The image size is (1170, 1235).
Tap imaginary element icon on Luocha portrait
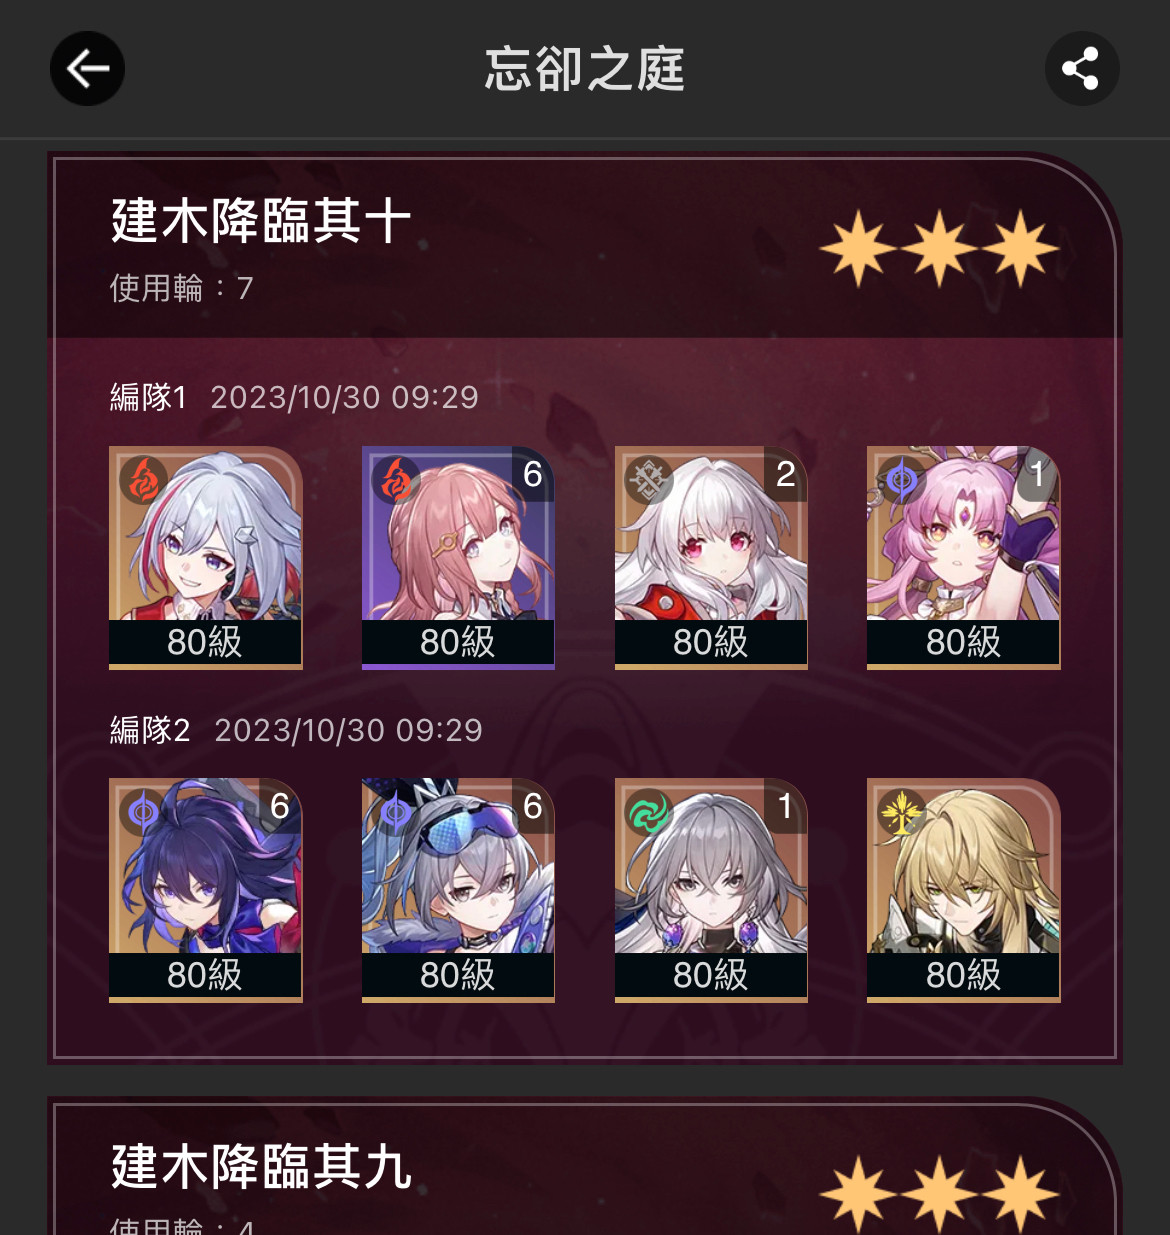[901, 813]
